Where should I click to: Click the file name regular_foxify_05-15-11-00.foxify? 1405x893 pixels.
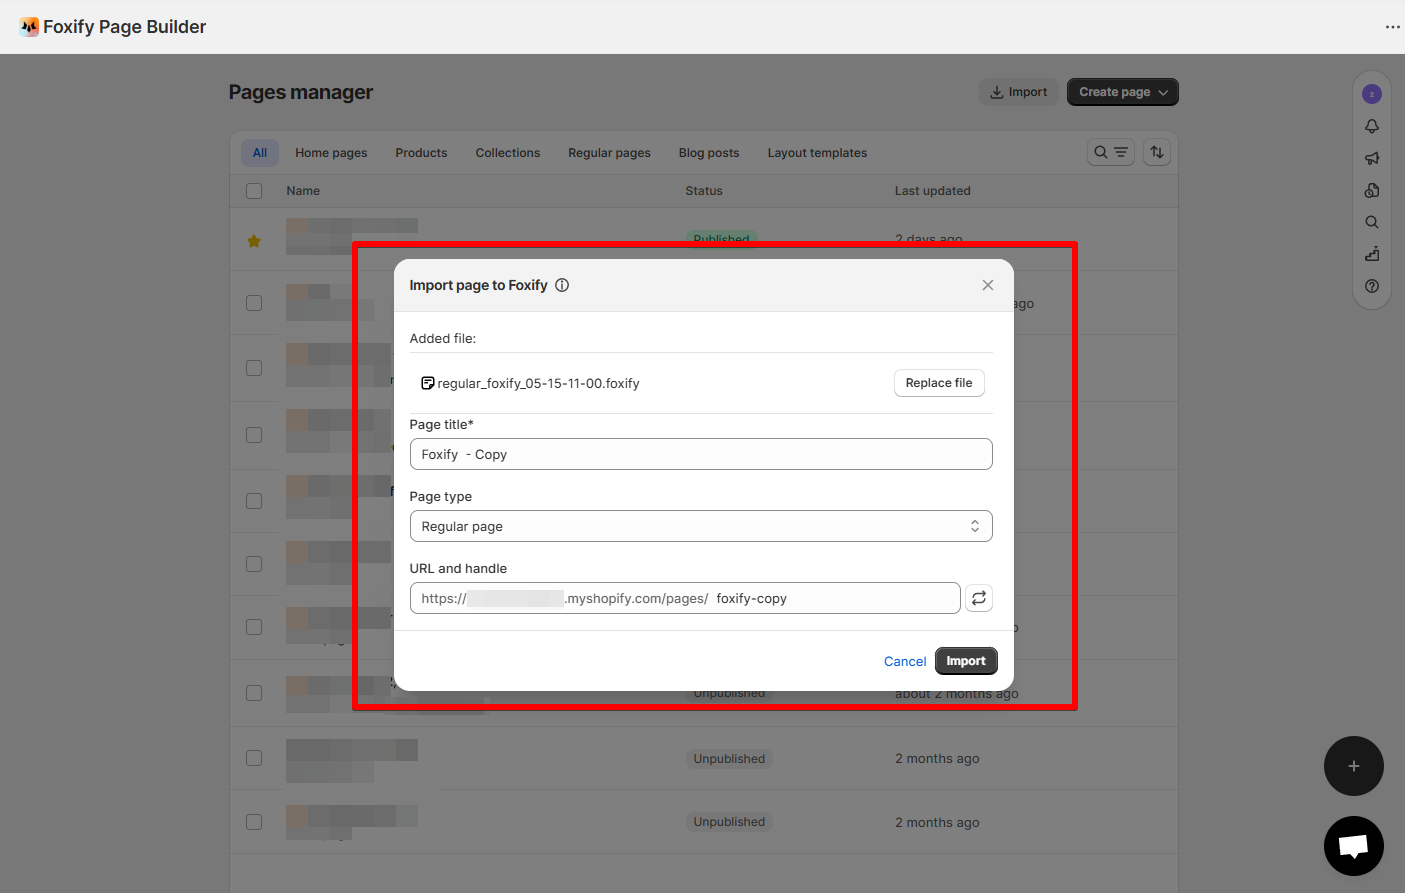tap(538, 383)
